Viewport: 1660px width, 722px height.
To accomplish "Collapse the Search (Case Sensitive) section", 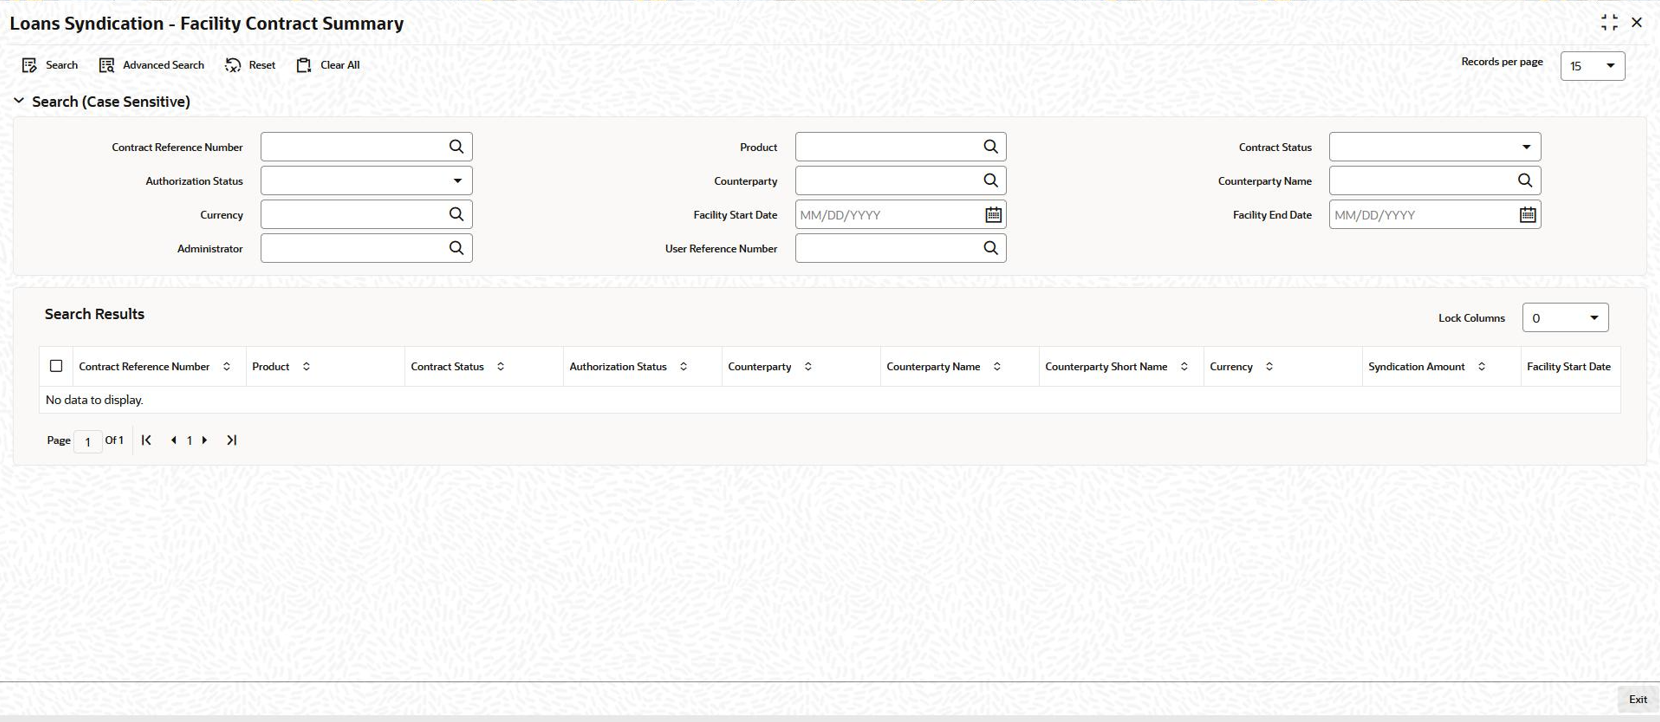I will coord(19,101).
